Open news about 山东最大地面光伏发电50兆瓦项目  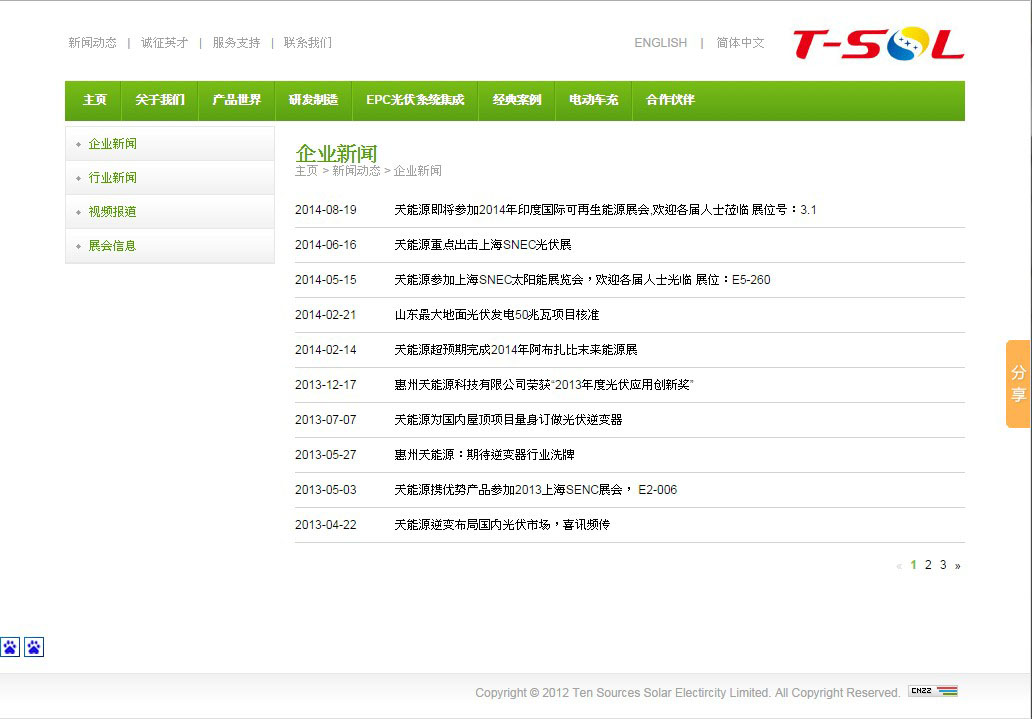(x=497, y=315)
